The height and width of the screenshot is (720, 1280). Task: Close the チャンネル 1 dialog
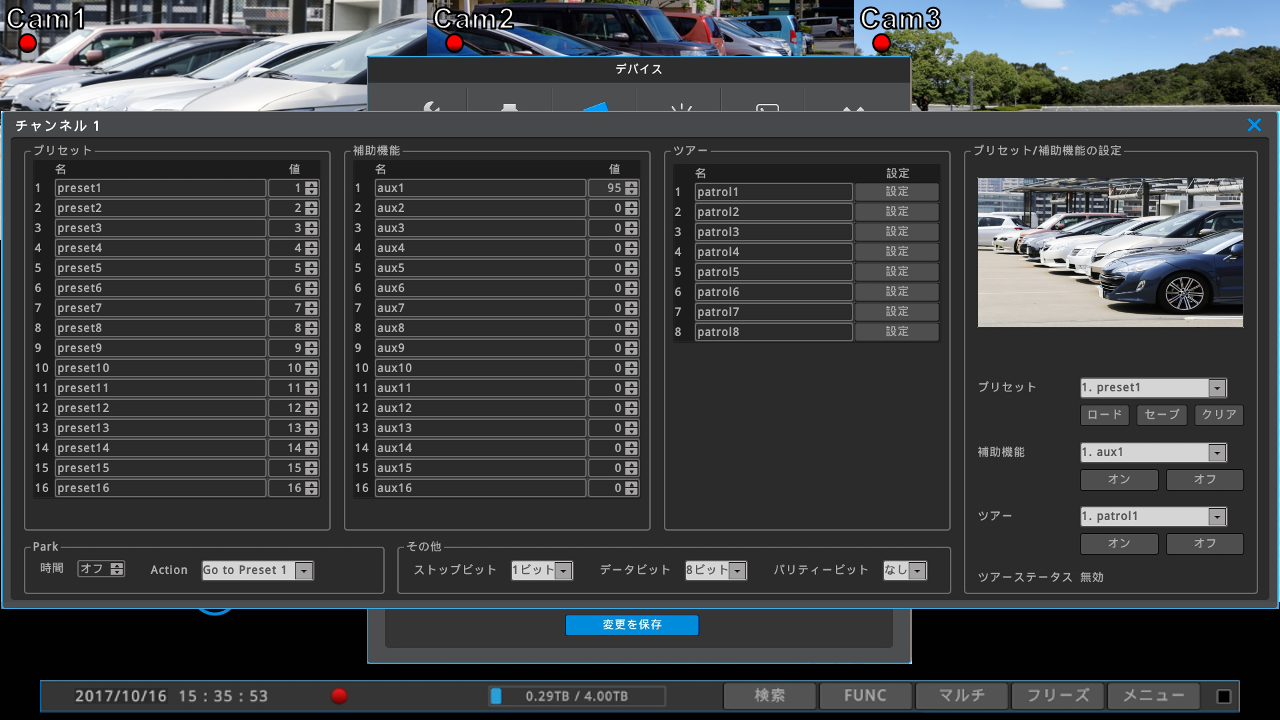tap(1254, 125)
